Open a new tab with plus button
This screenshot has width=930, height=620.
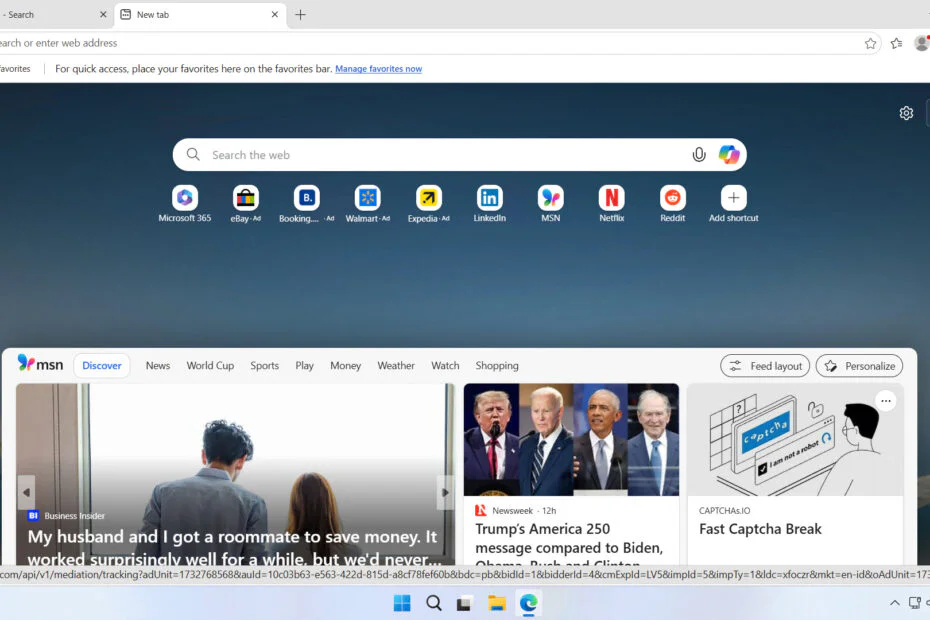point(300,15)
